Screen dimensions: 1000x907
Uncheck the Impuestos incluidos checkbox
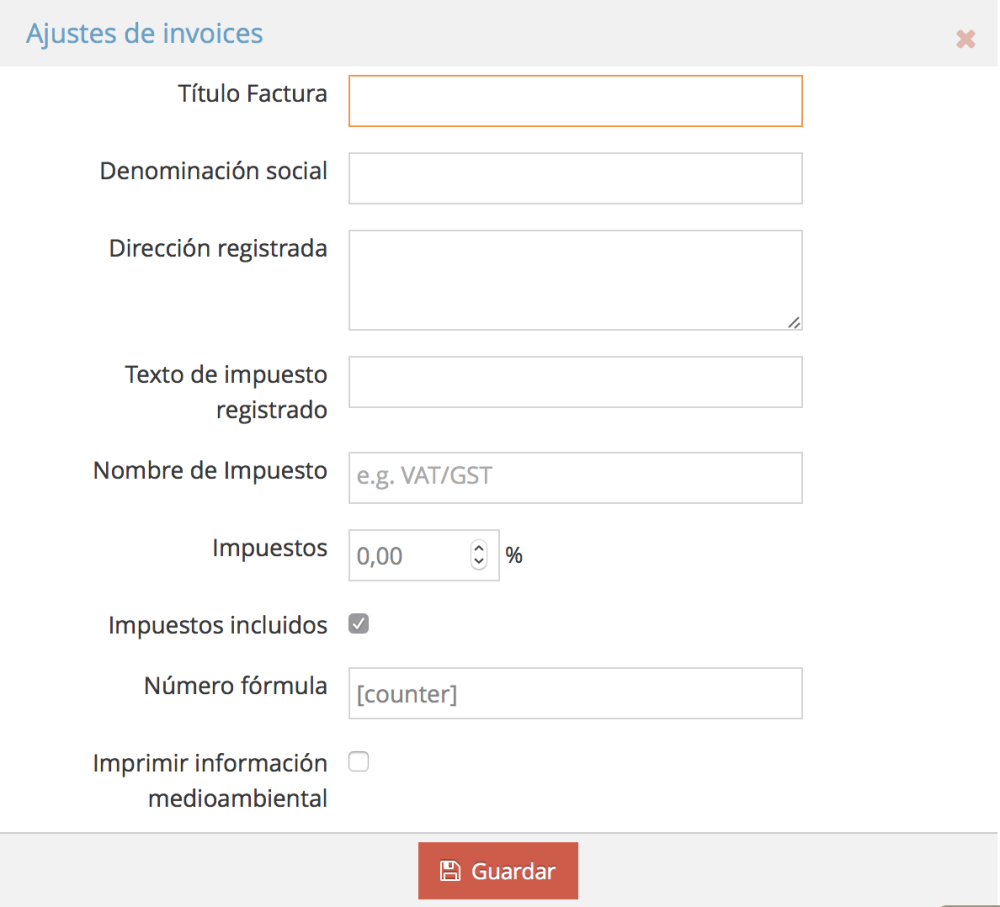tap(358, 624)
